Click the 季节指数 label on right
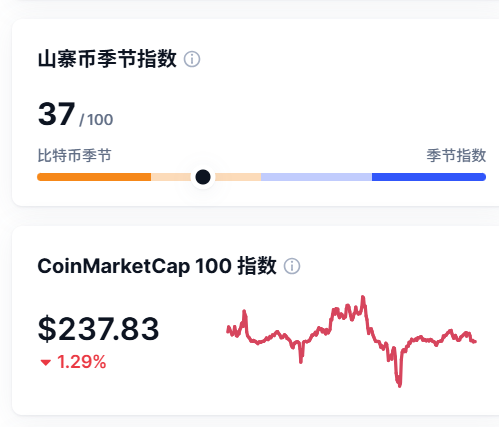 coord(456,156)
